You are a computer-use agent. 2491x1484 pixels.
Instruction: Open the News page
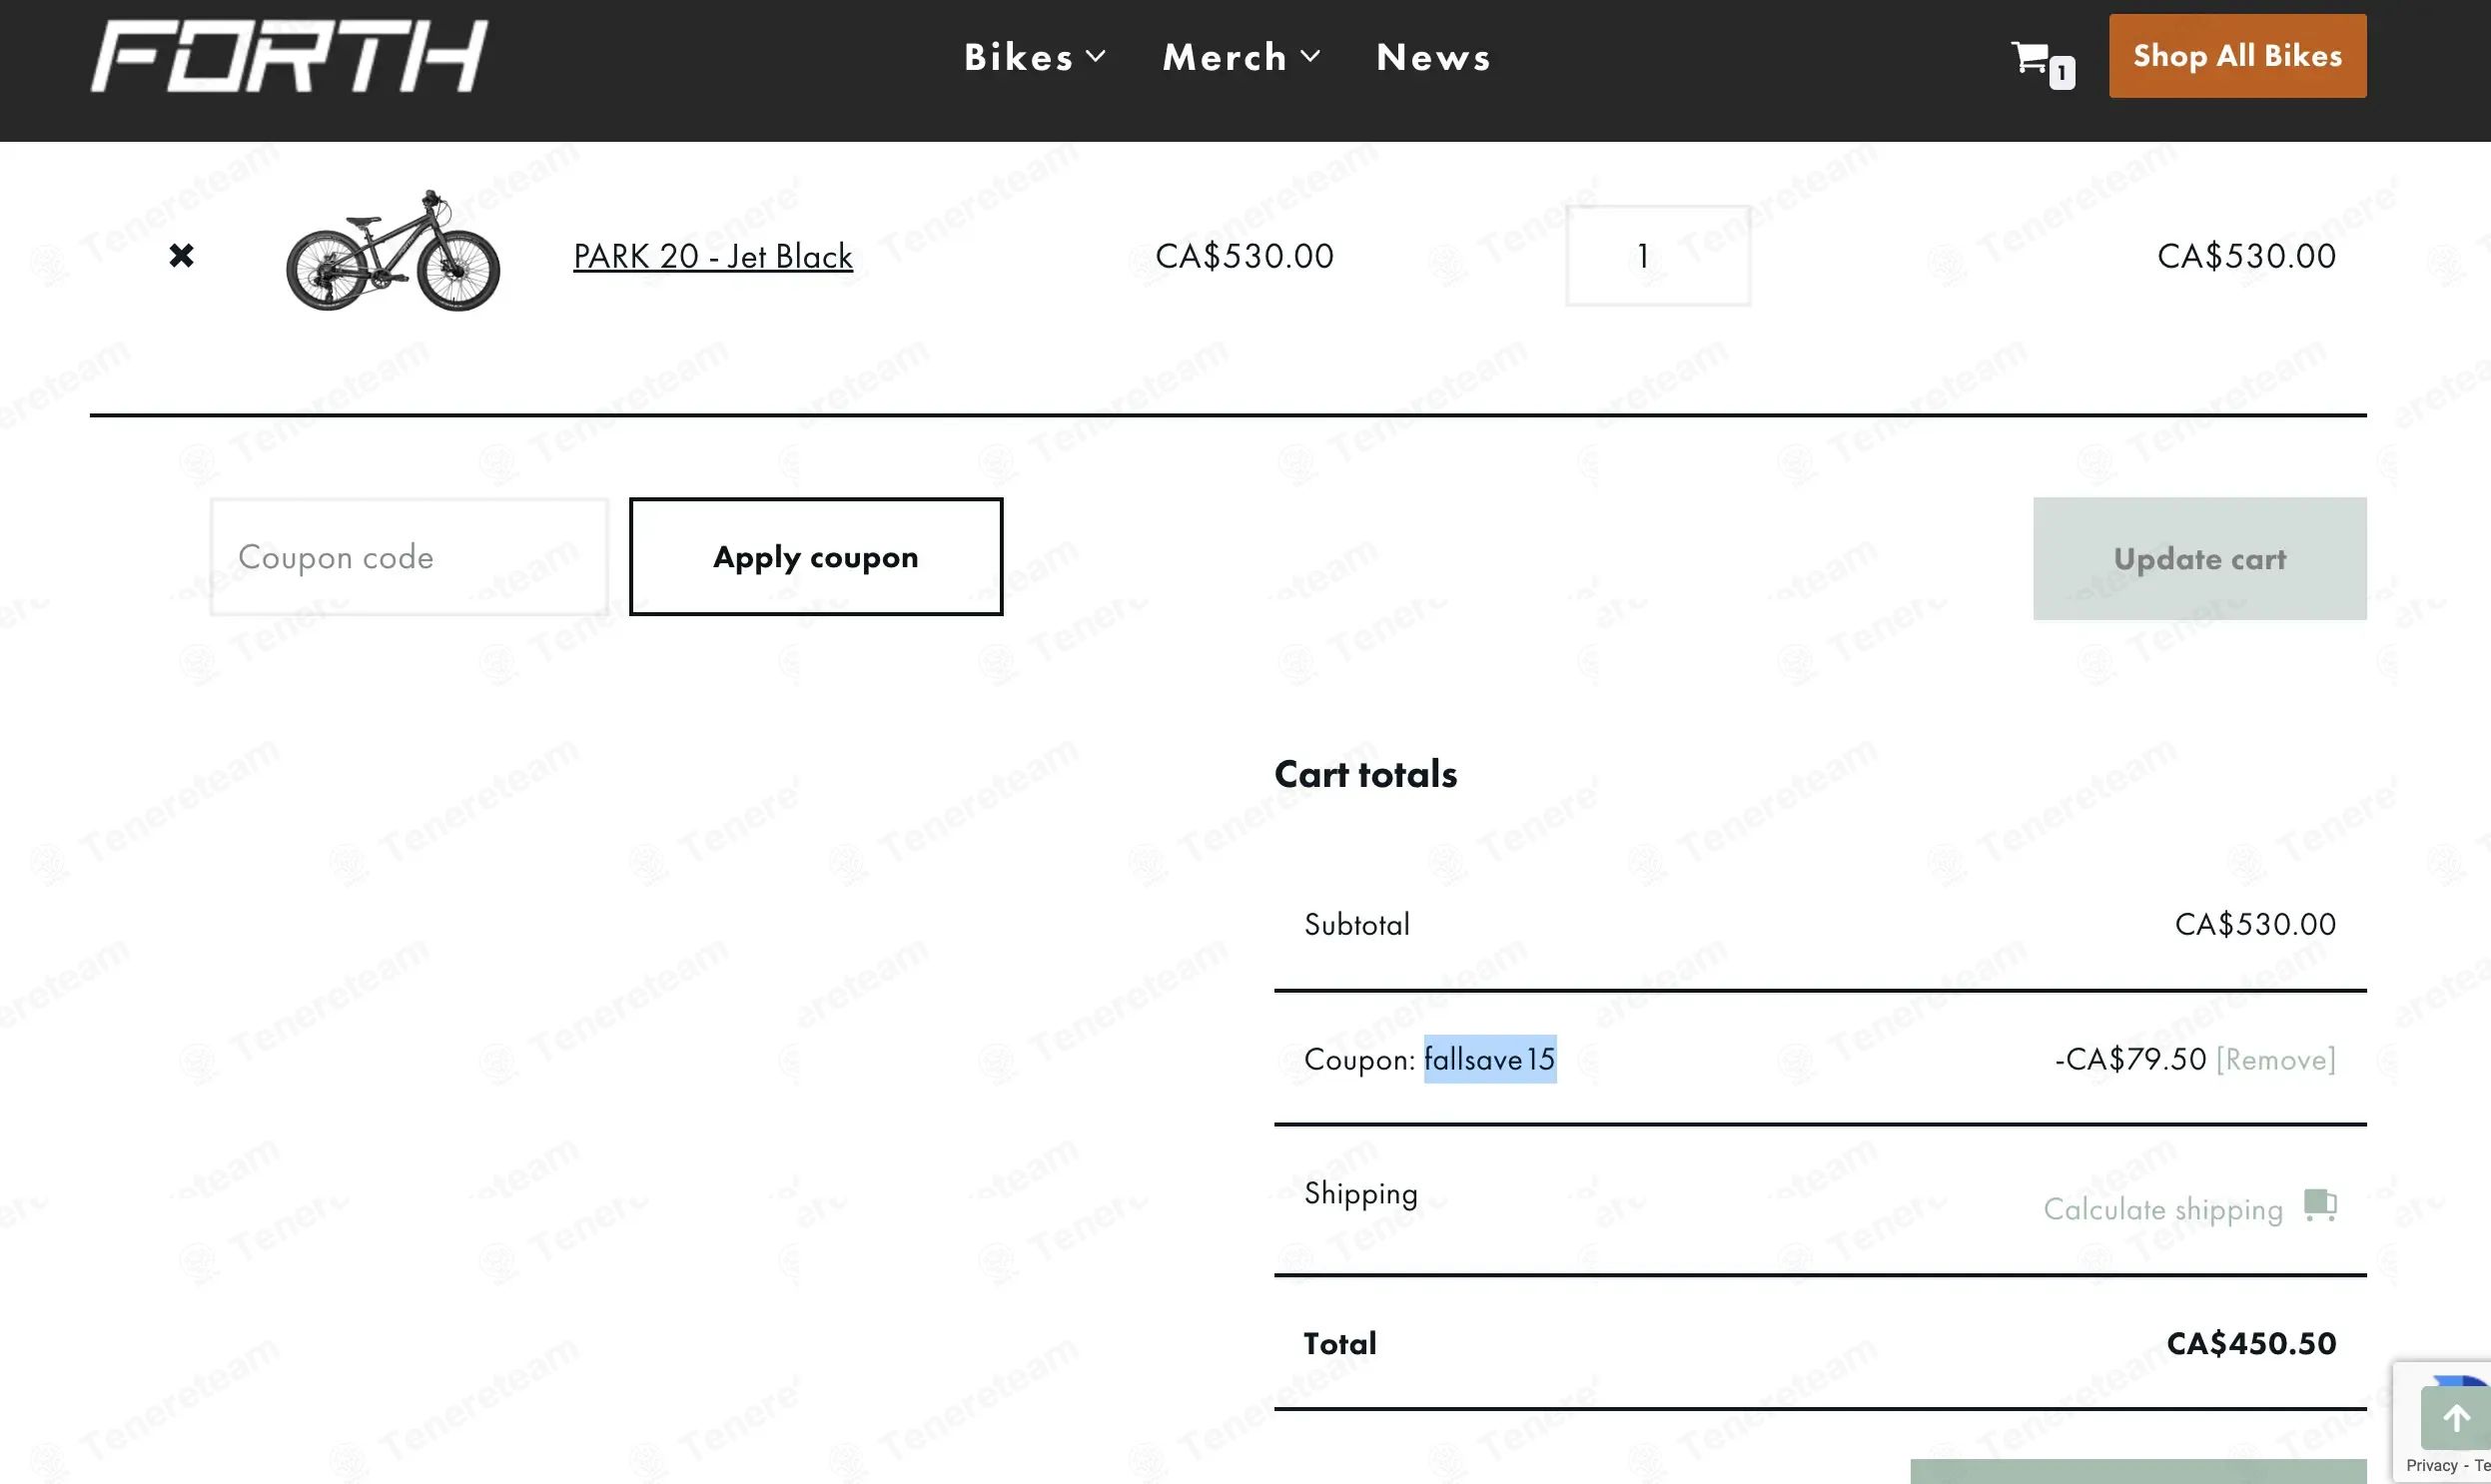coord(1433,57)
